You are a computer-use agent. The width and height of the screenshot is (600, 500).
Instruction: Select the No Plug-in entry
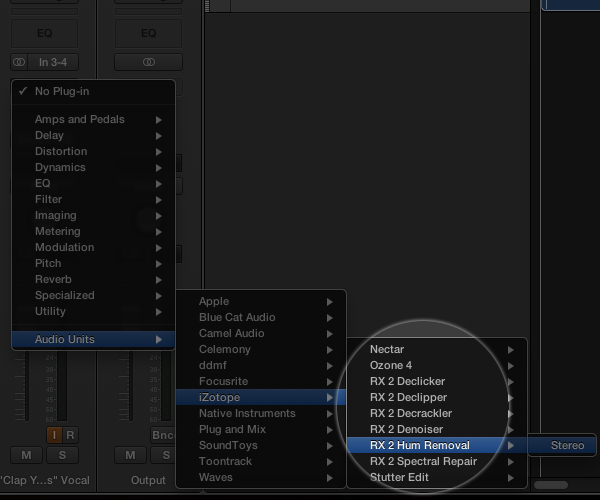pos(93,91)
